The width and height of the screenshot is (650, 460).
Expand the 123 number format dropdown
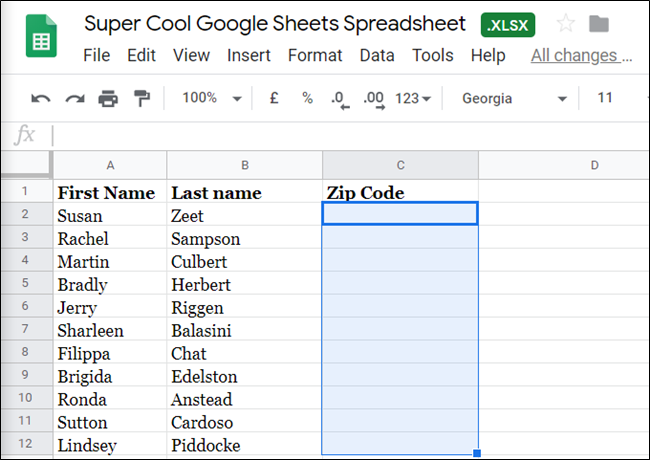coord(413,98)
